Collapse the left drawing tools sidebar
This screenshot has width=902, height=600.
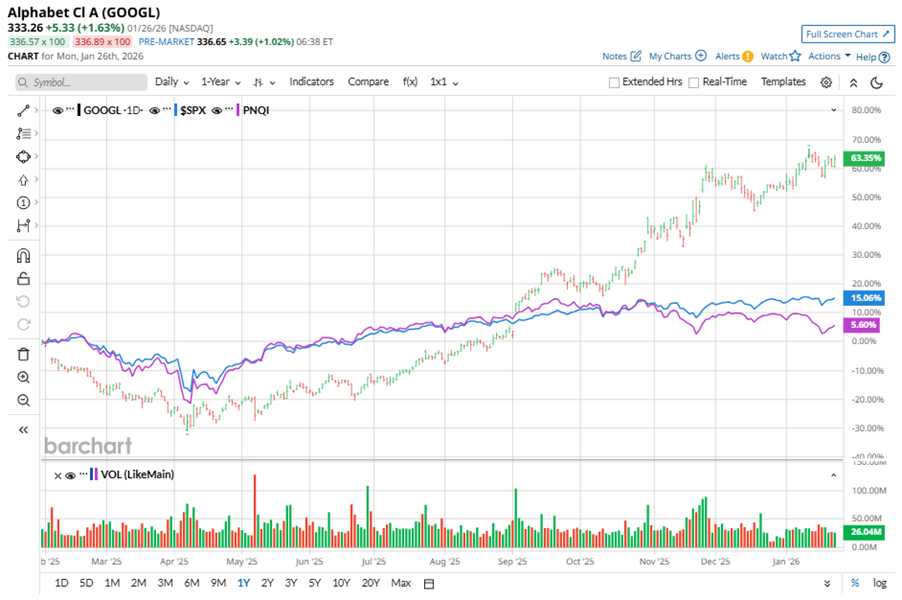point(24,429)
